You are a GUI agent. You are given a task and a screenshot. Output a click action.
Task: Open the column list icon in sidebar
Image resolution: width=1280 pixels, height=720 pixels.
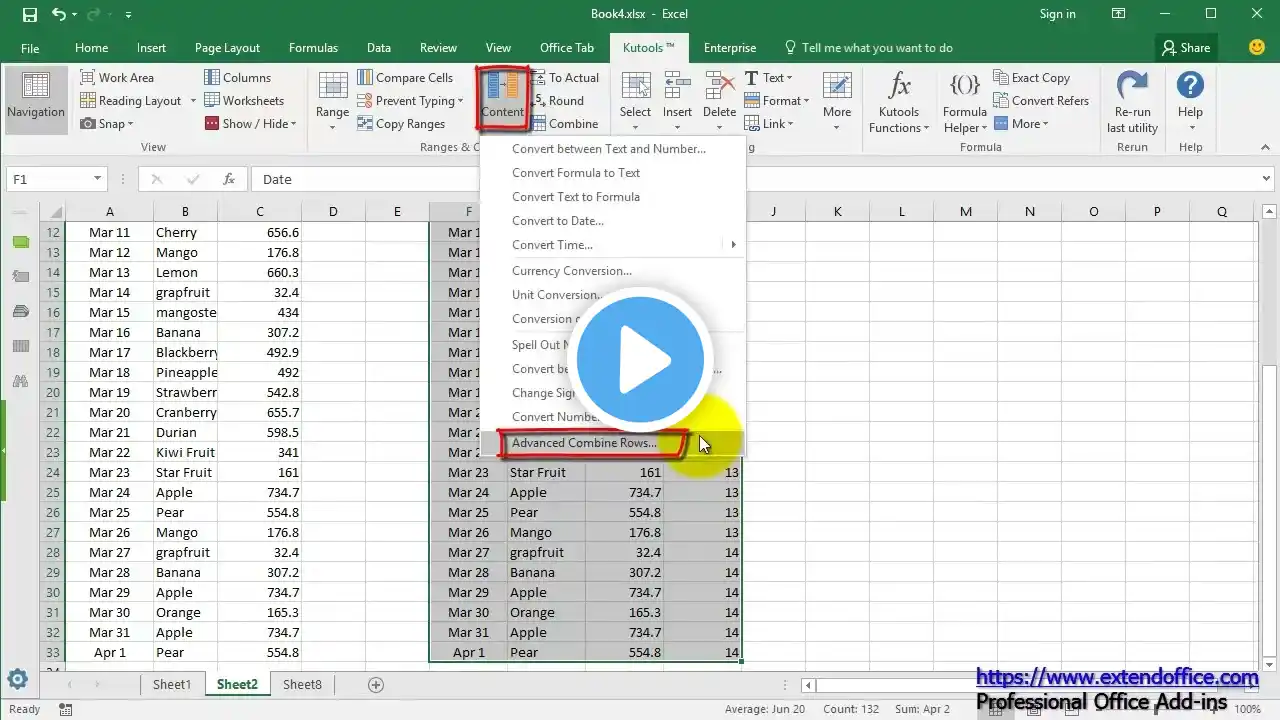(x=20, y=346)
